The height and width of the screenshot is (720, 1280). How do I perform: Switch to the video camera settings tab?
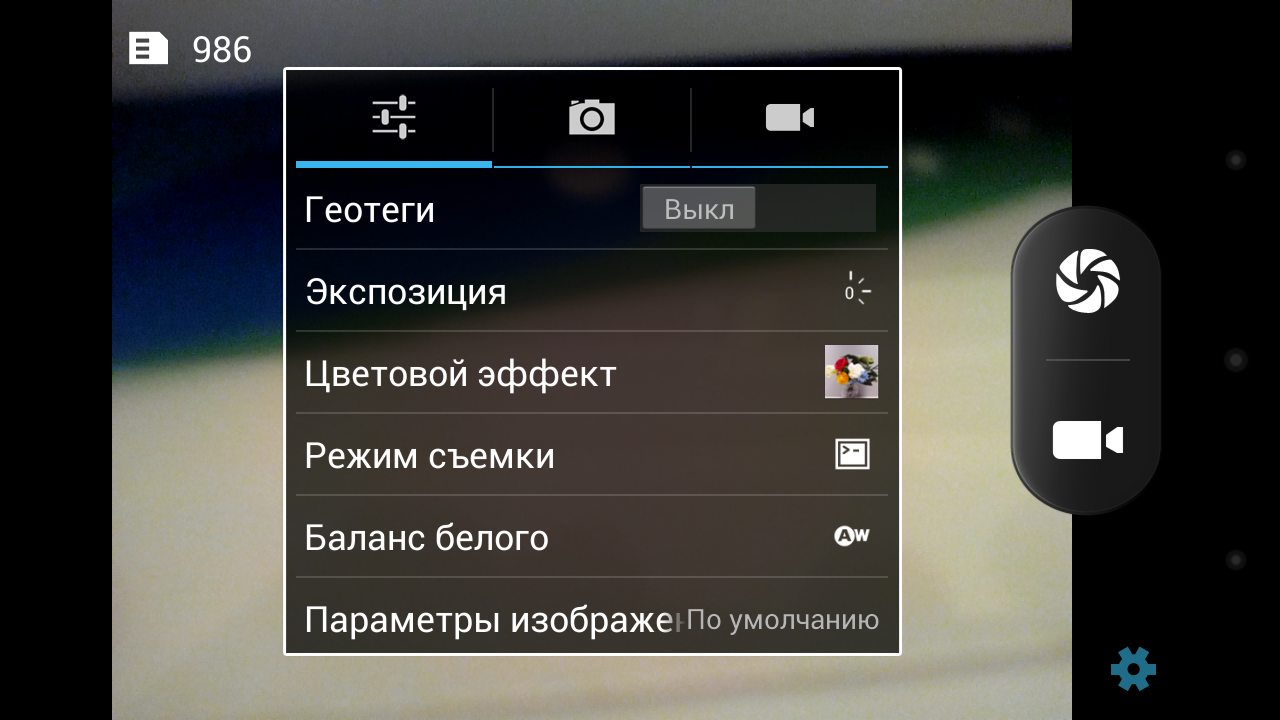point(790,118)
